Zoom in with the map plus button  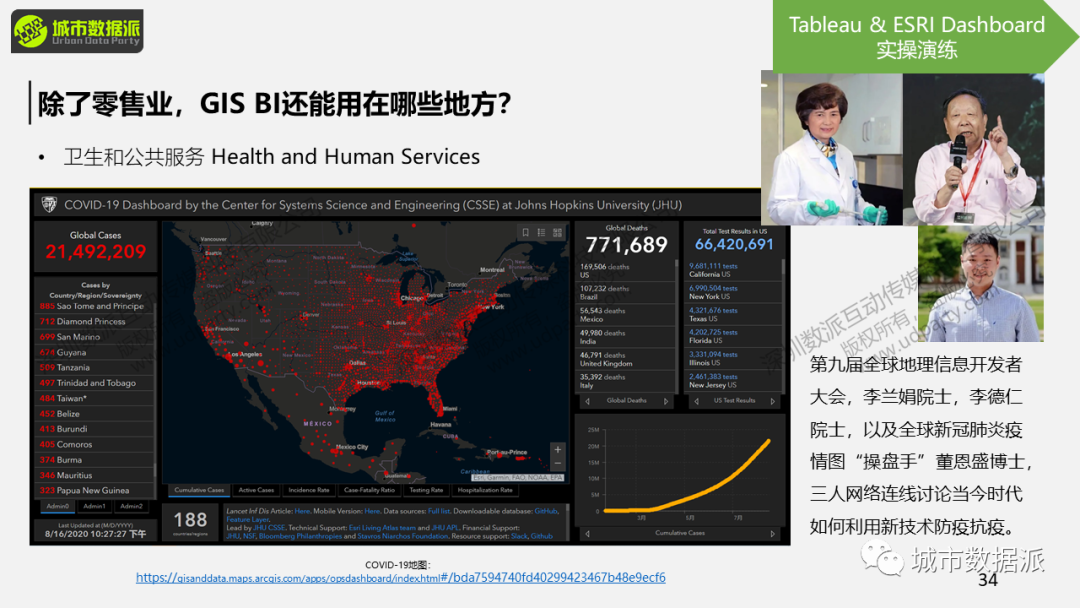(557, 450)
